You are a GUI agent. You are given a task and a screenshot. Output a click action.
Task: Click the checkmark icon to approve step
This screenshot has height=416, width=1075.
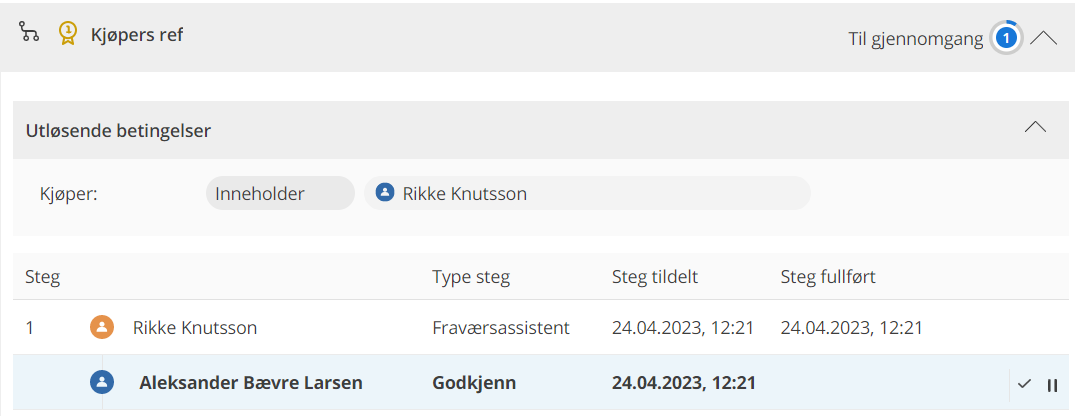(x=1024, y=384)
